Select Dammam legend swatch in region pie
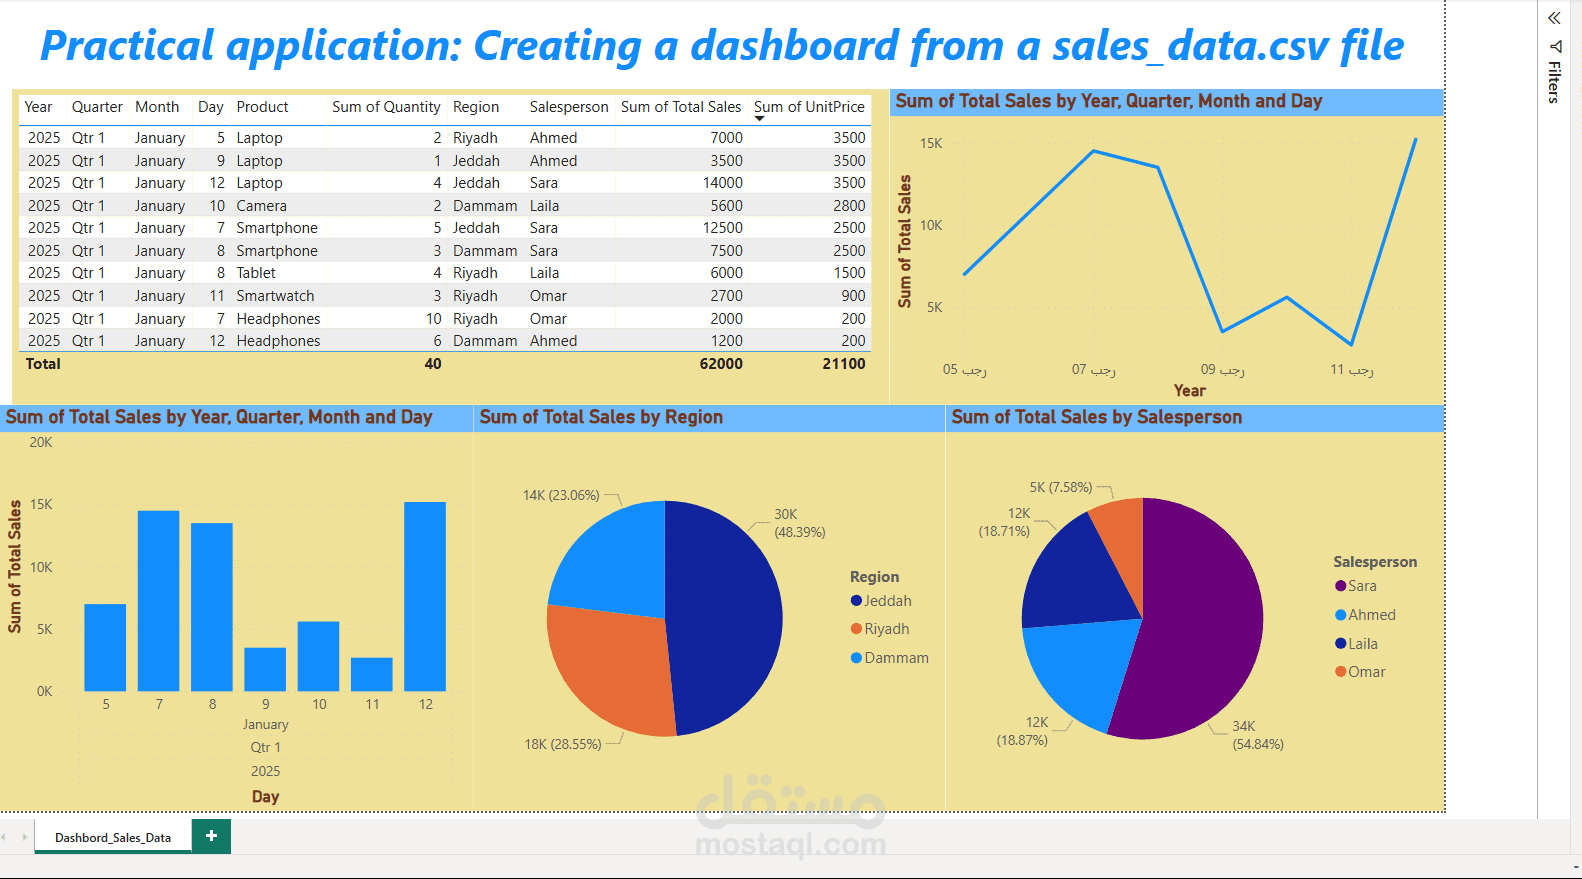 click(856, 658)
